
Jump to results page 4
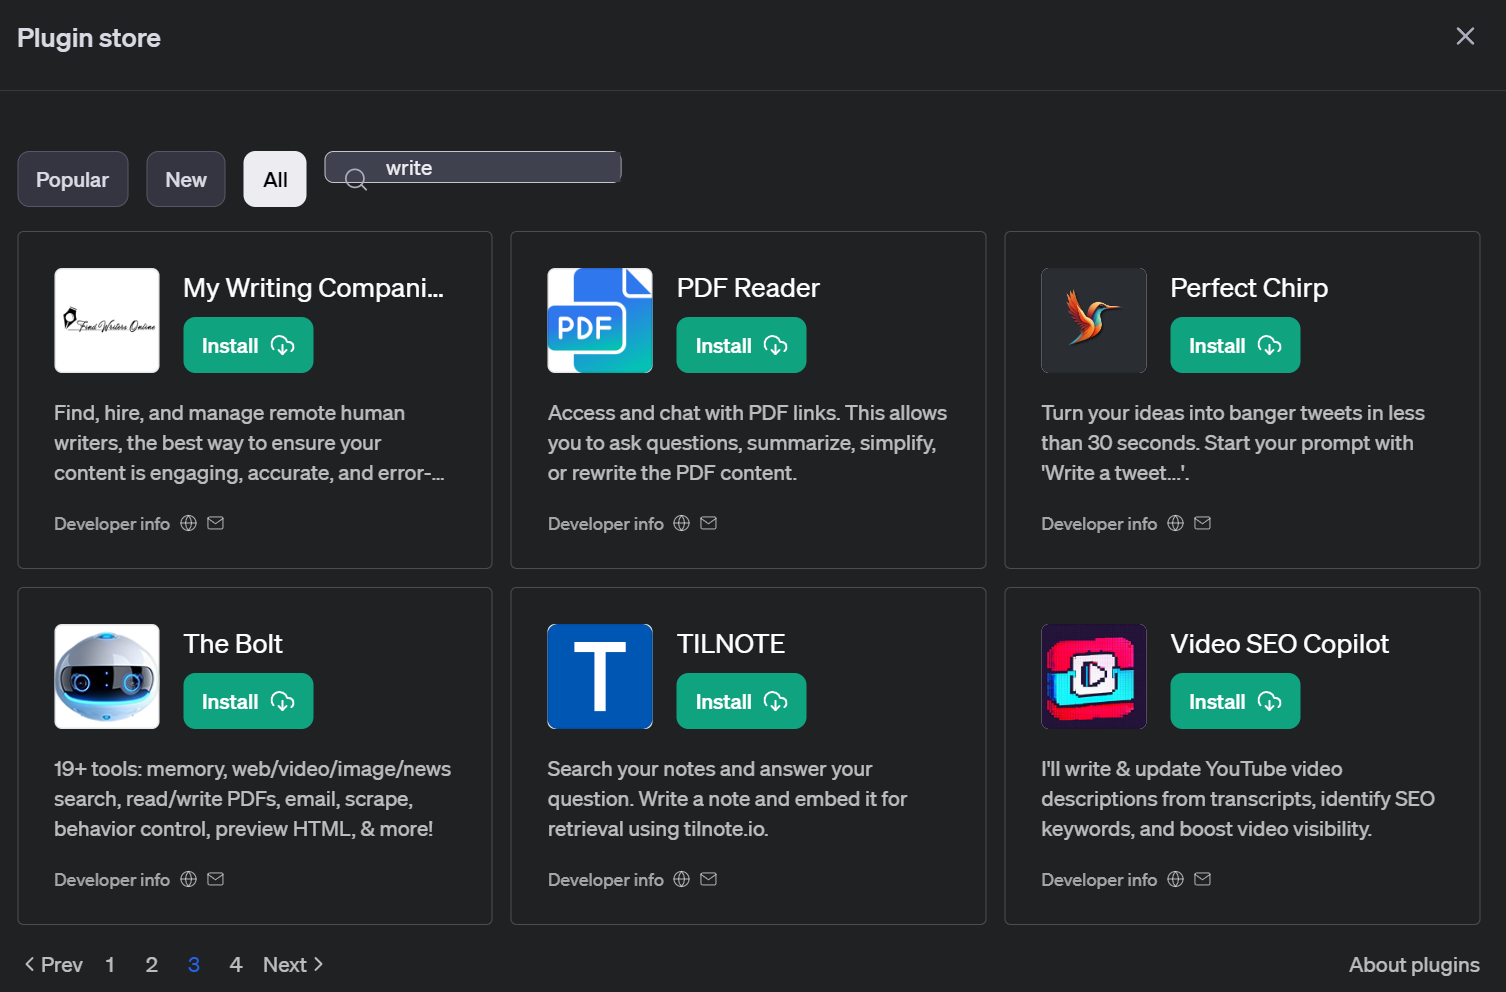236,965
